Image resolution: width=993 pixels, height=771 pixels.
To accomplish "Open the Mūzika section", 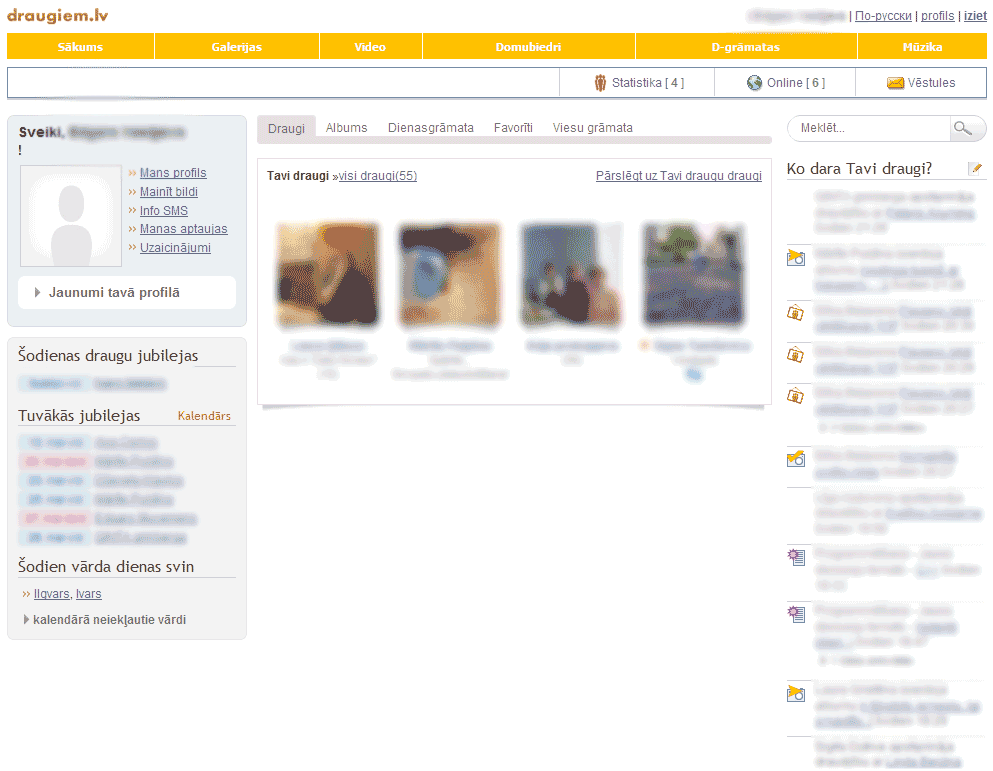I will click(922, 47).
